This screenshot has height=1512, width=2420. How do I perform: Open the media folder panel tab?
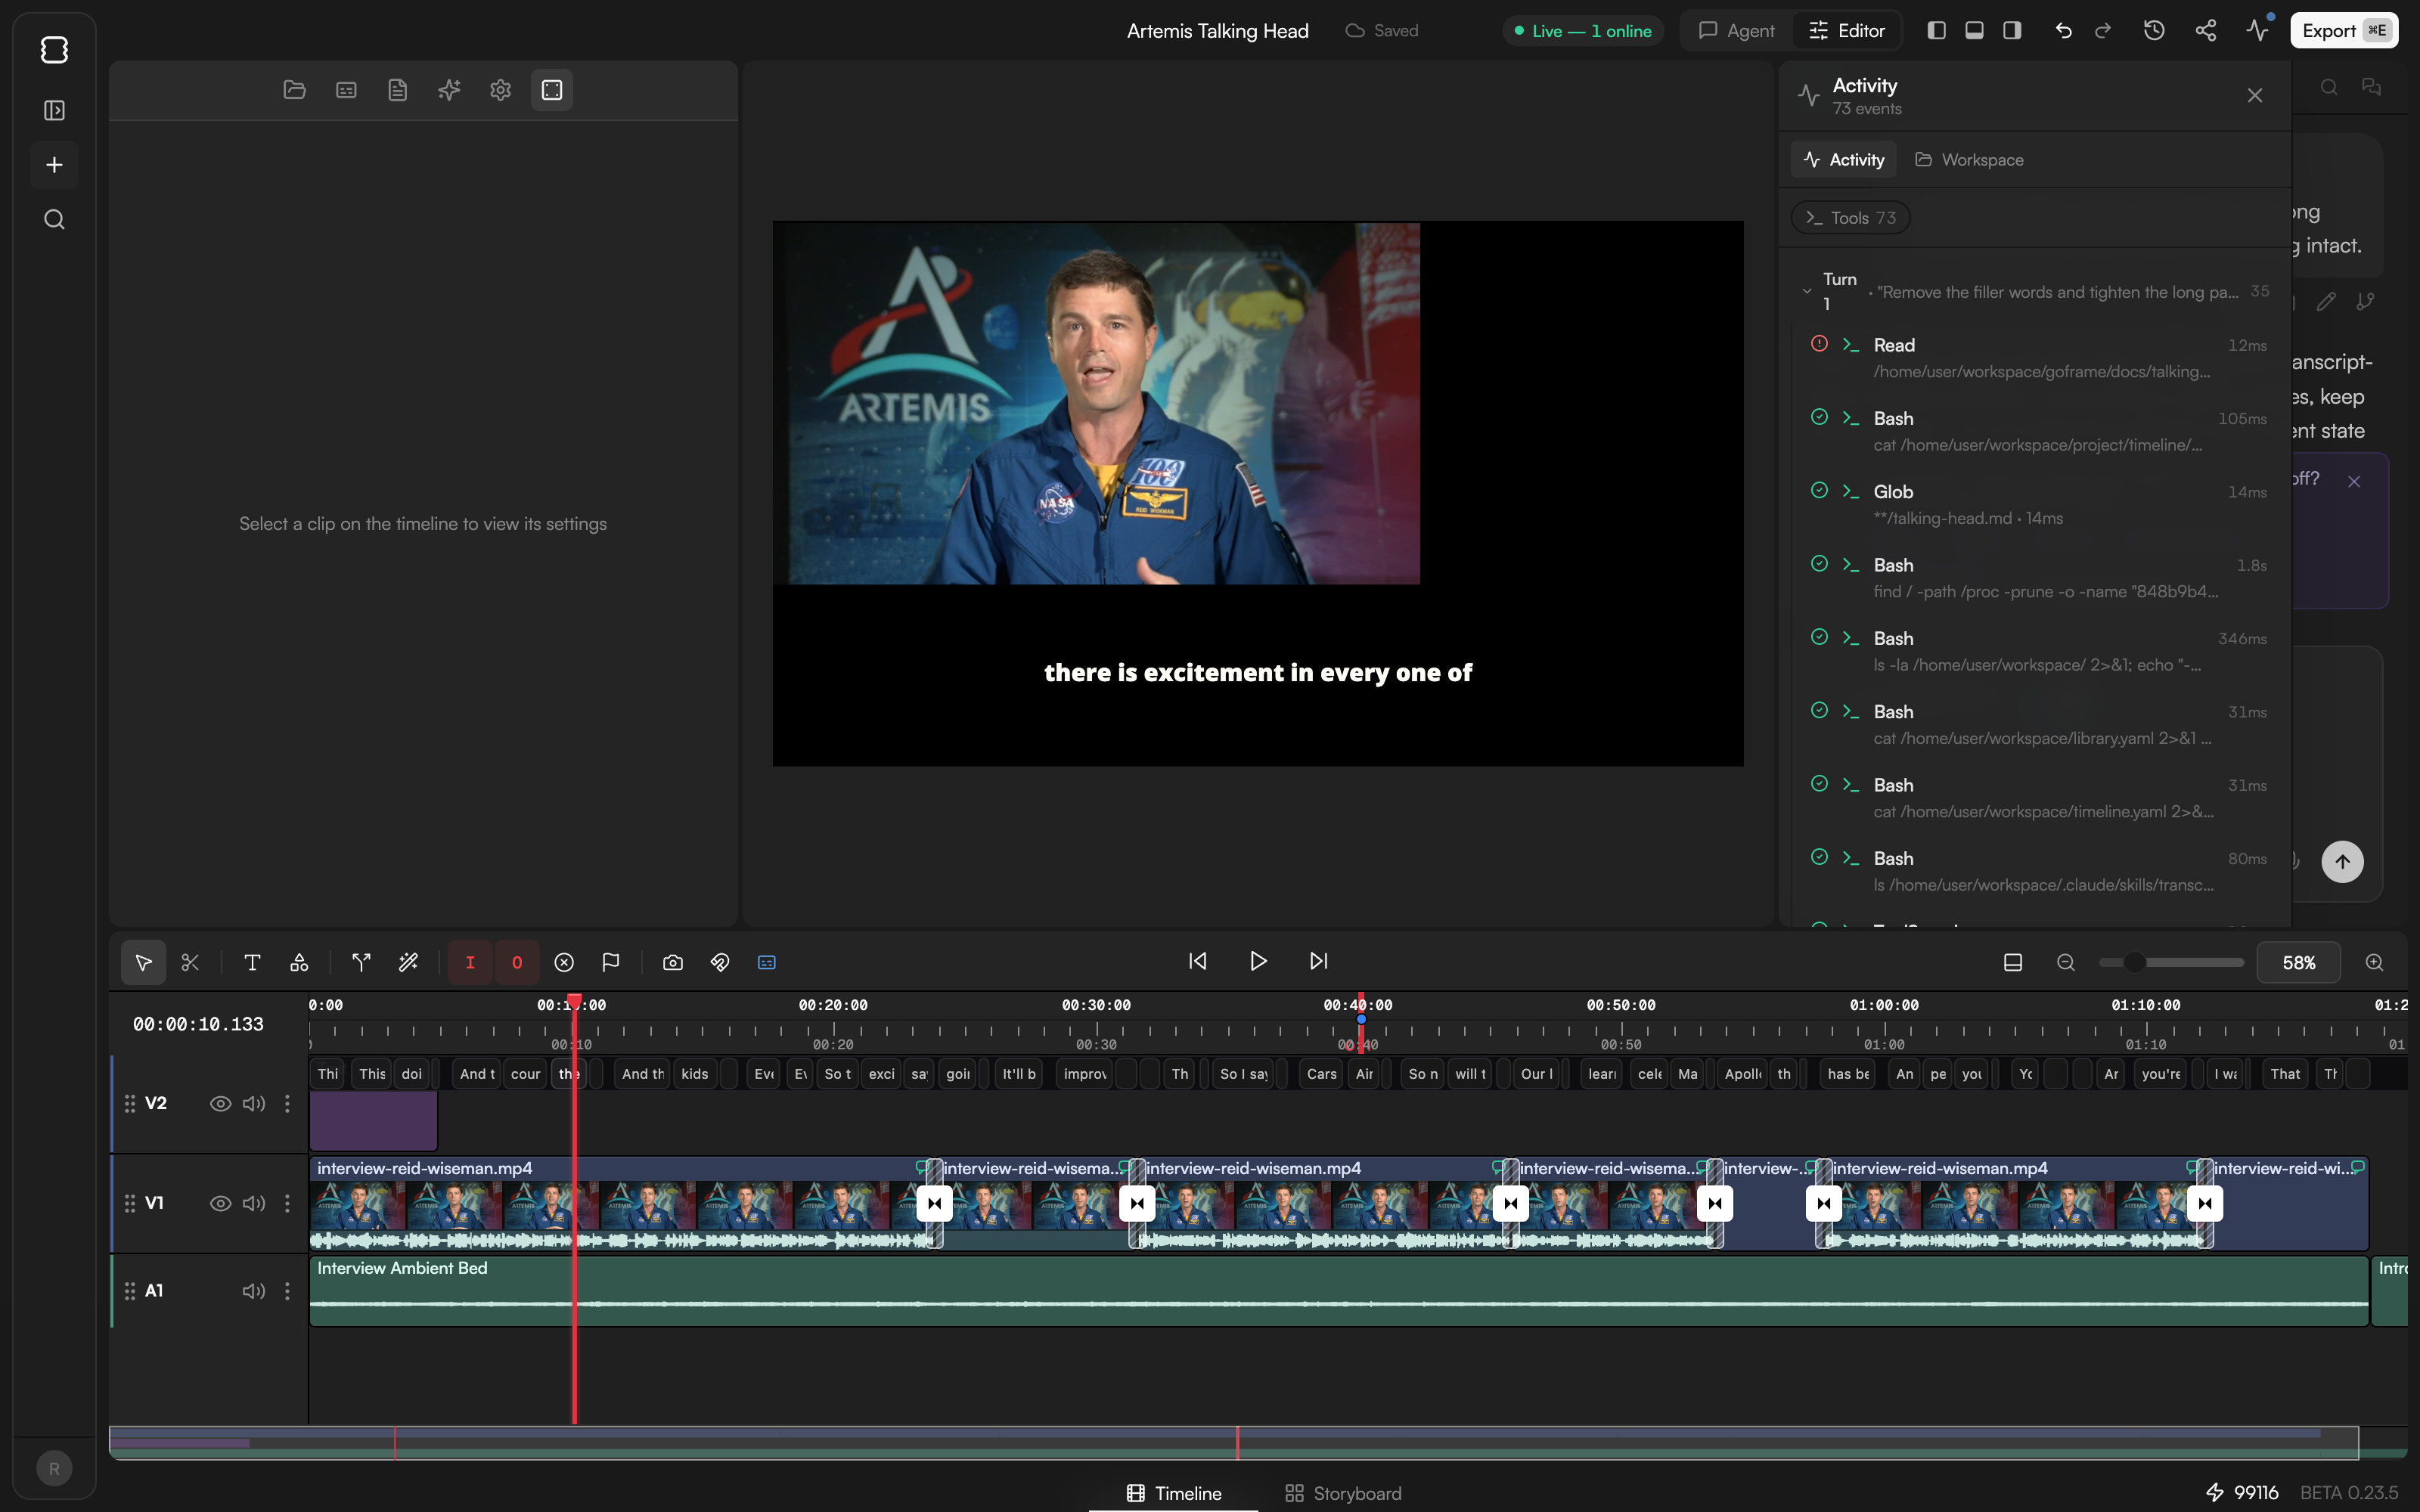pos(294,90)
